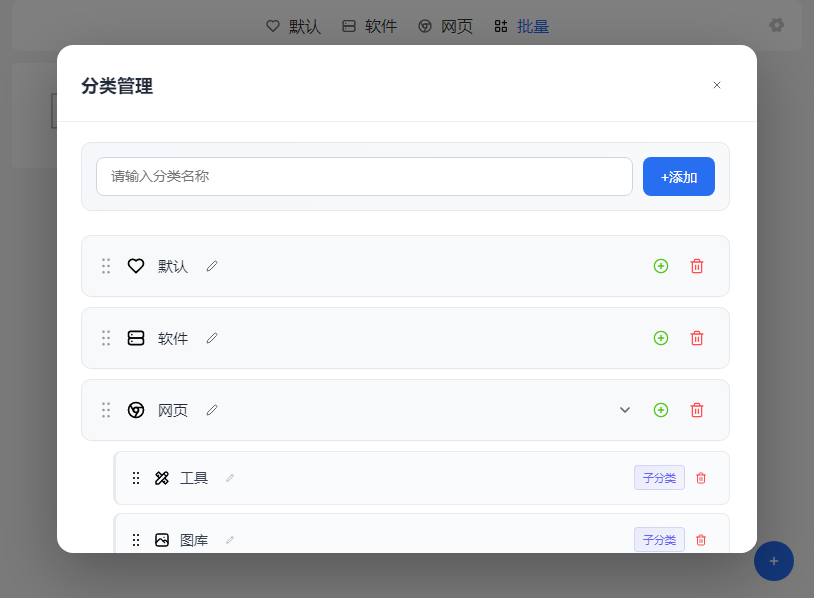Remove the 工具 subcategory with its trash icon
814x598 pixels.
(700, 478)
